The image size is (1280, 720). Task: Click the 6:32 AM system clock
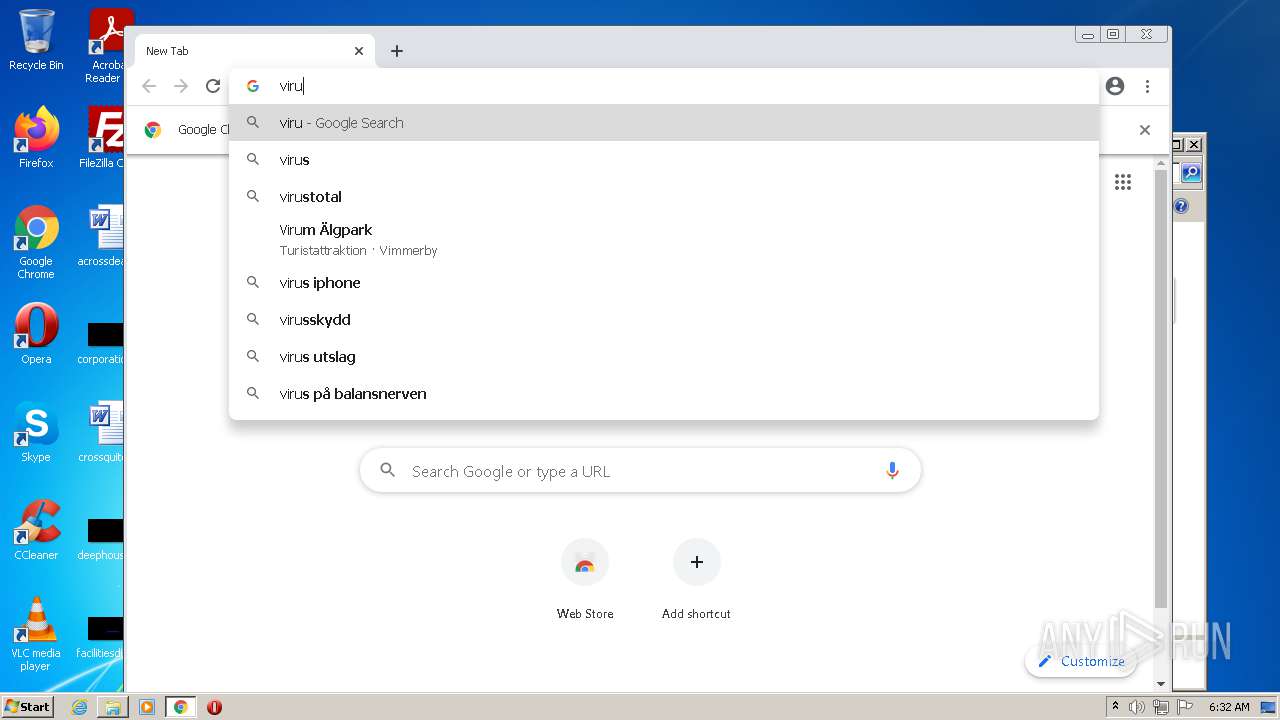click(x=1229, y=707)
